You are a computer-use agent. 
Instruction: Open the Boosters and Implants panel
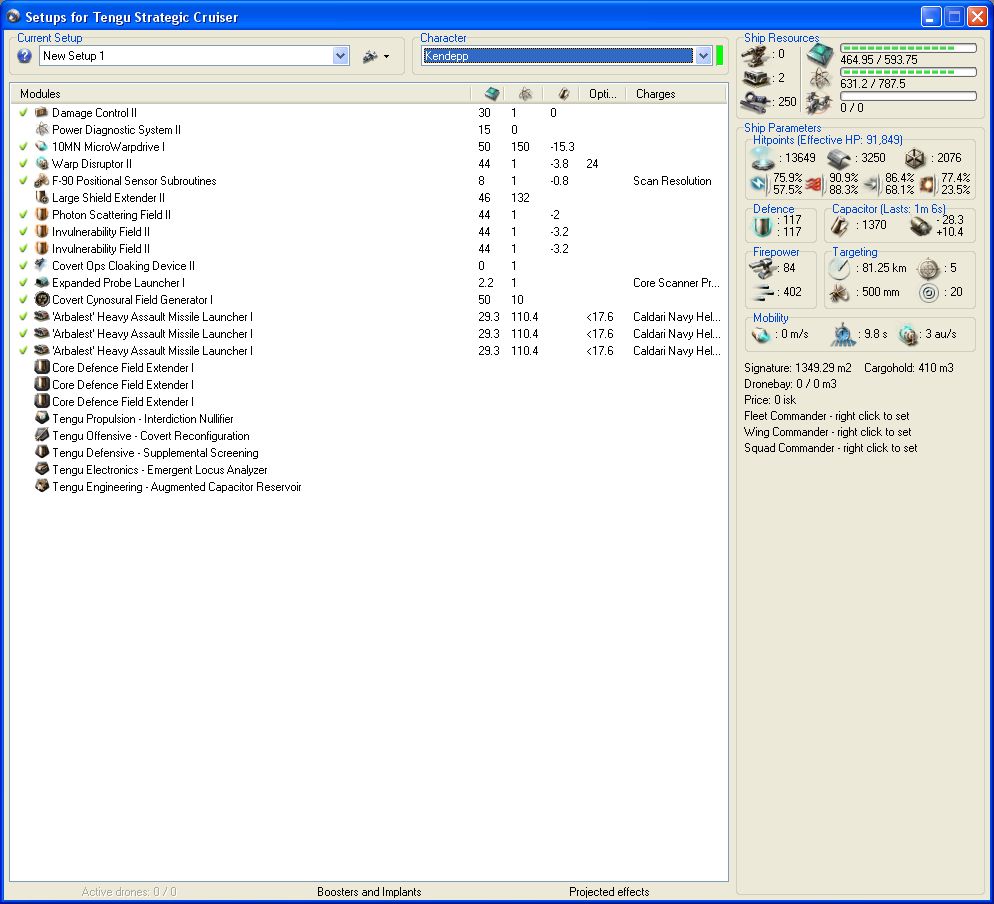coord(369,892)
